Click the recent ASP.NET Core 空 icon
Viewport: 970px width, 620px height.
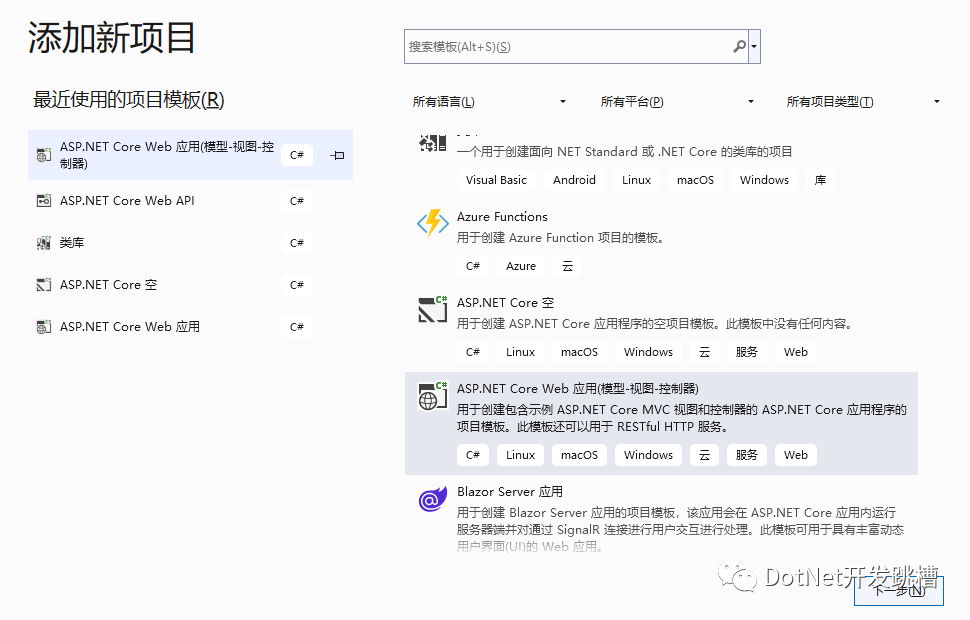tap(43, 285)
